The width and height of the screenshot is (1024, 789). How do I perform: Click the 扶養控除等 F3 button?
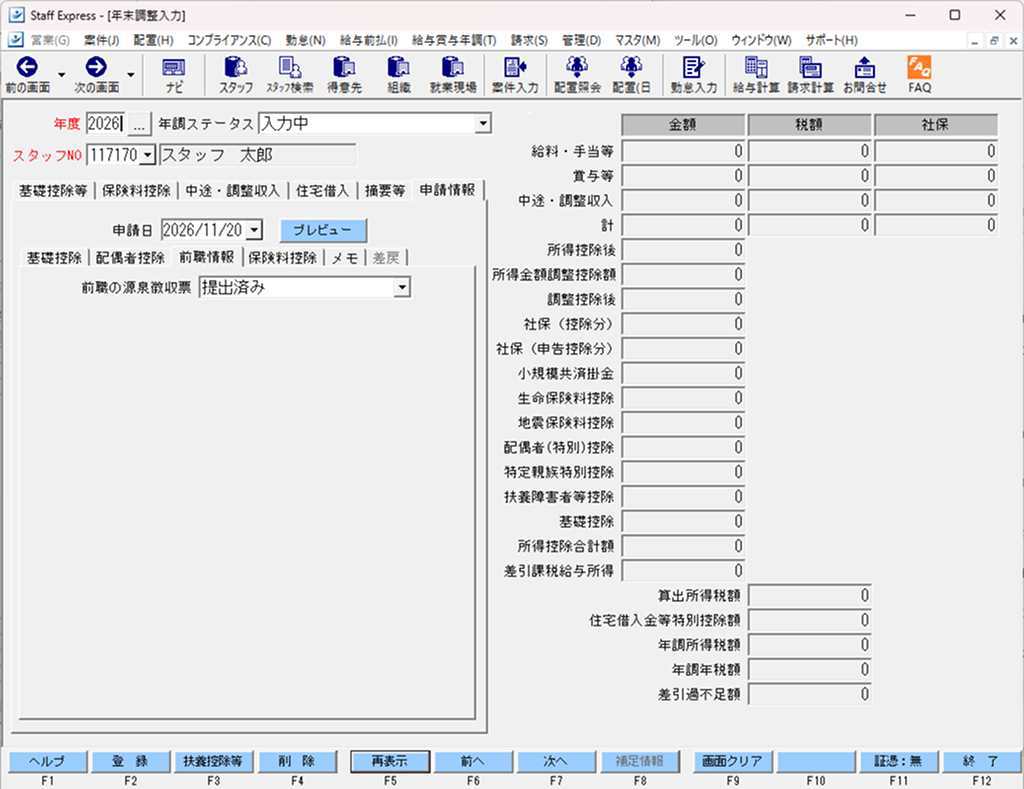213,762
